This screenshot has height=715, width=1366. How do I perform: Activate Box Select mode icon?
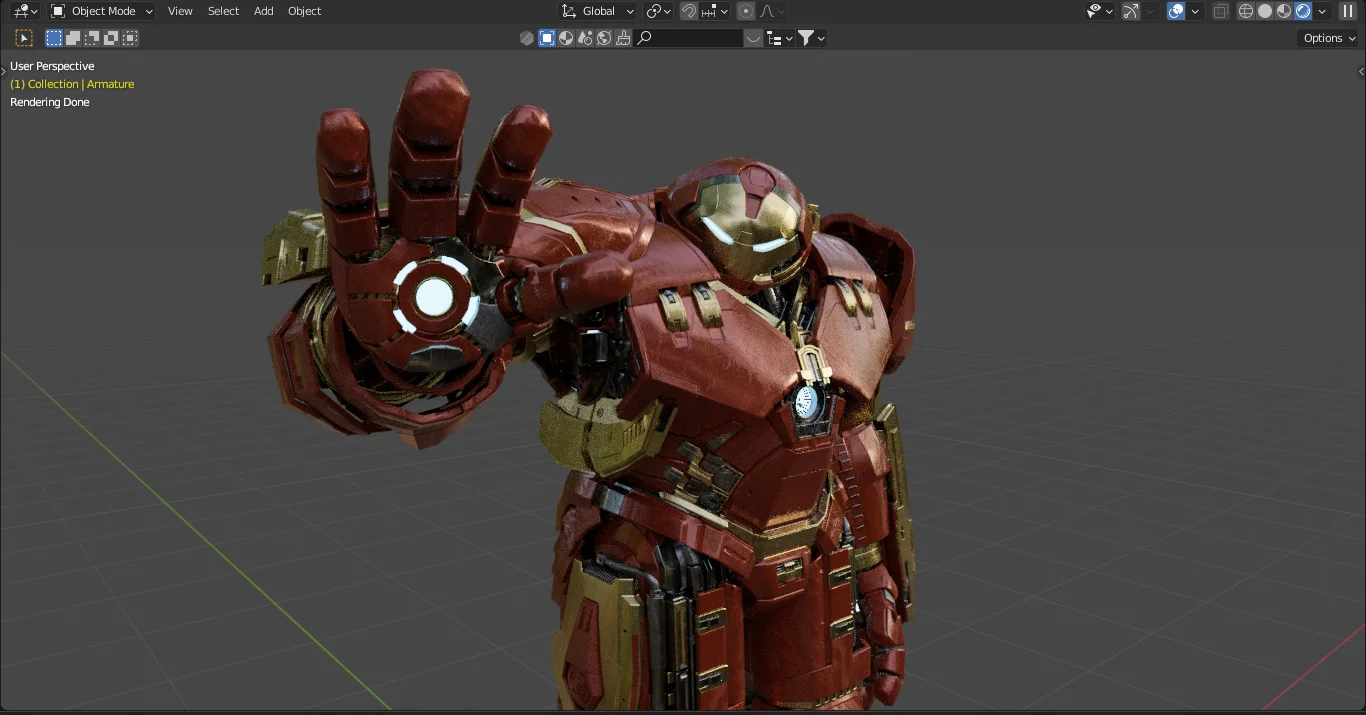point(54,38)
